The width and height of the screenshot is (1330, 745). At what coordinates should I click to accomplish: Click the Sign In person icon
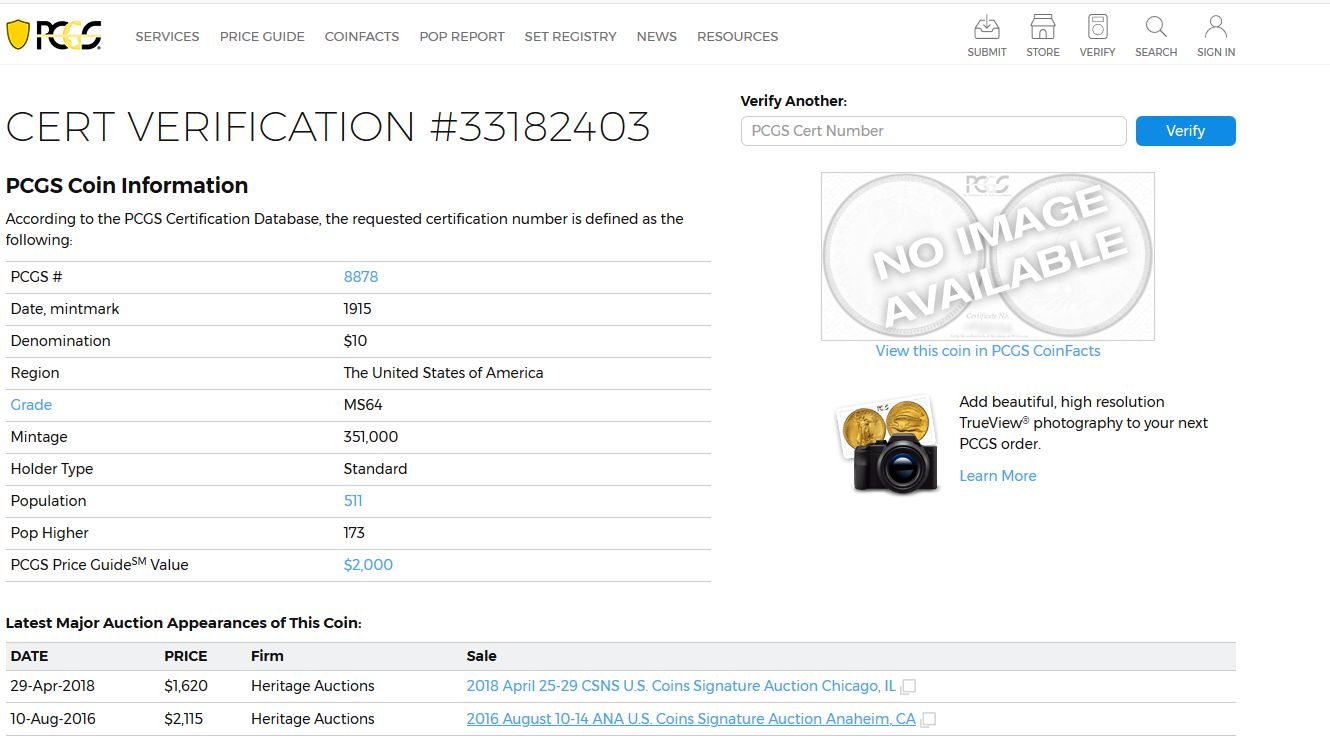coord(1215,27)
